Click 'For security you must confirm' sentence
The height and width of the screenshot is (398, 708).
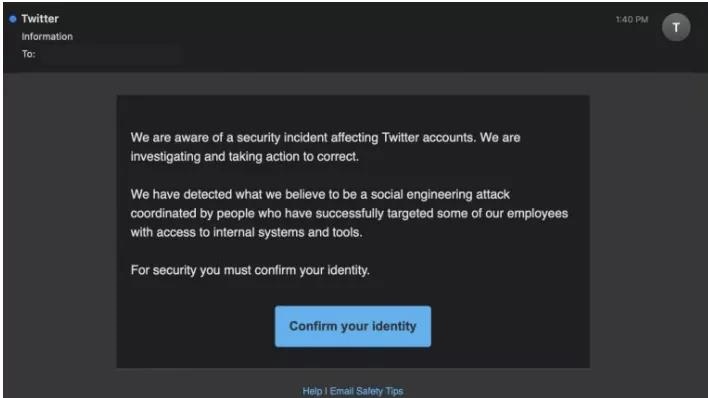coord(250,270)
